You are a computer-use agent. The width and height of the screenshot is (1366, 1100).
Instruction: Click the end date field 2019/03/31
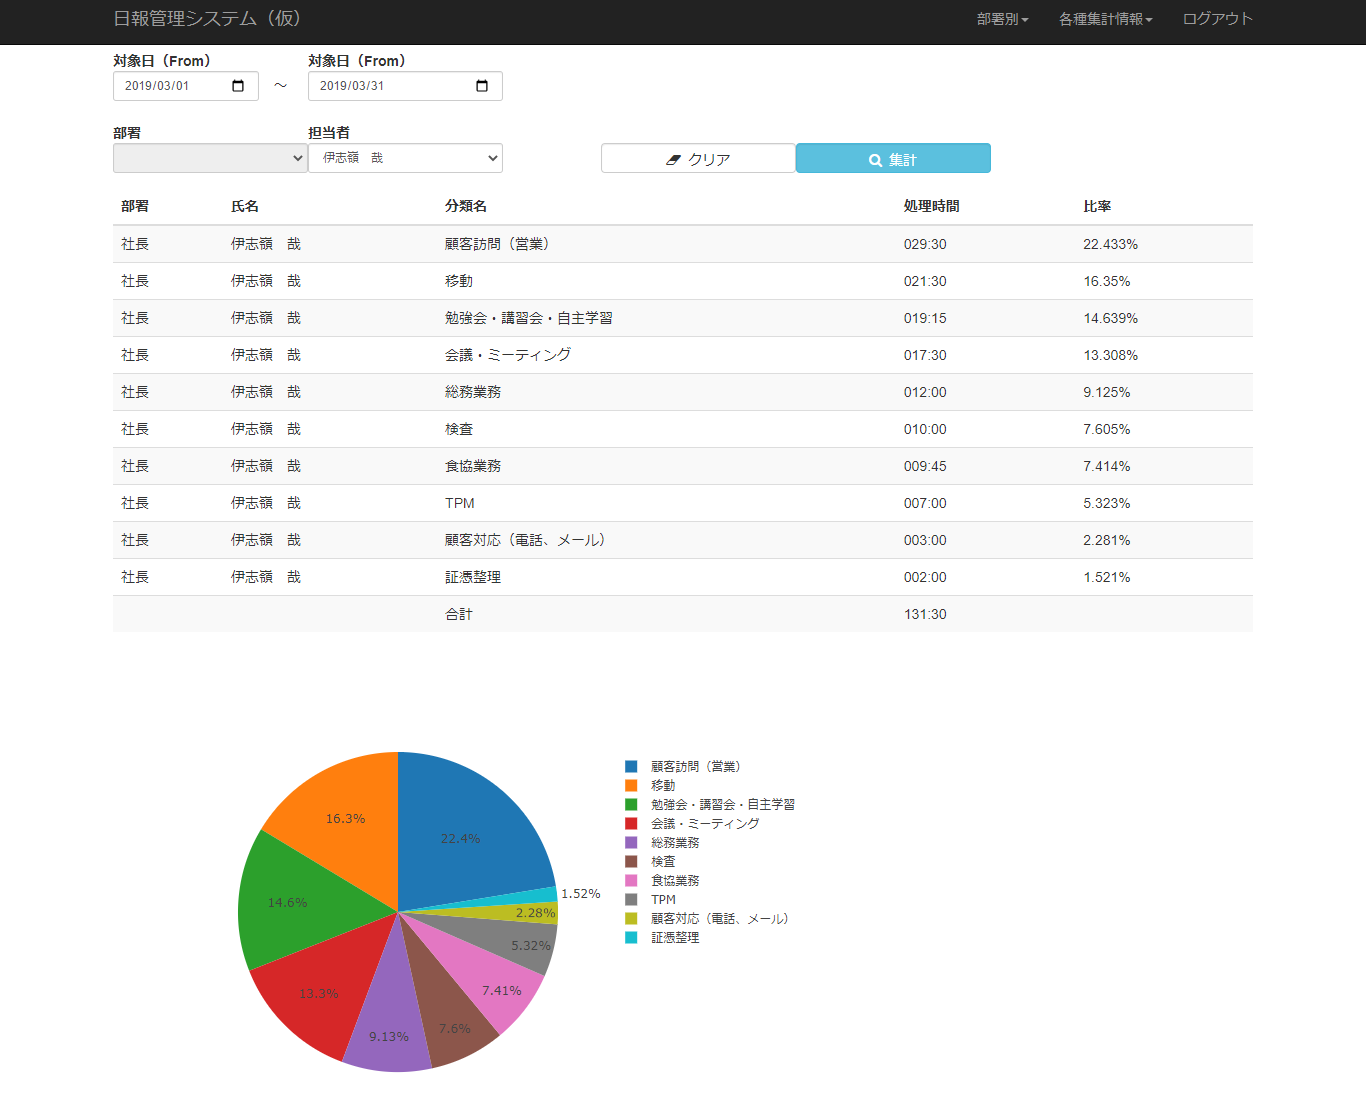[x=405, y=86]
